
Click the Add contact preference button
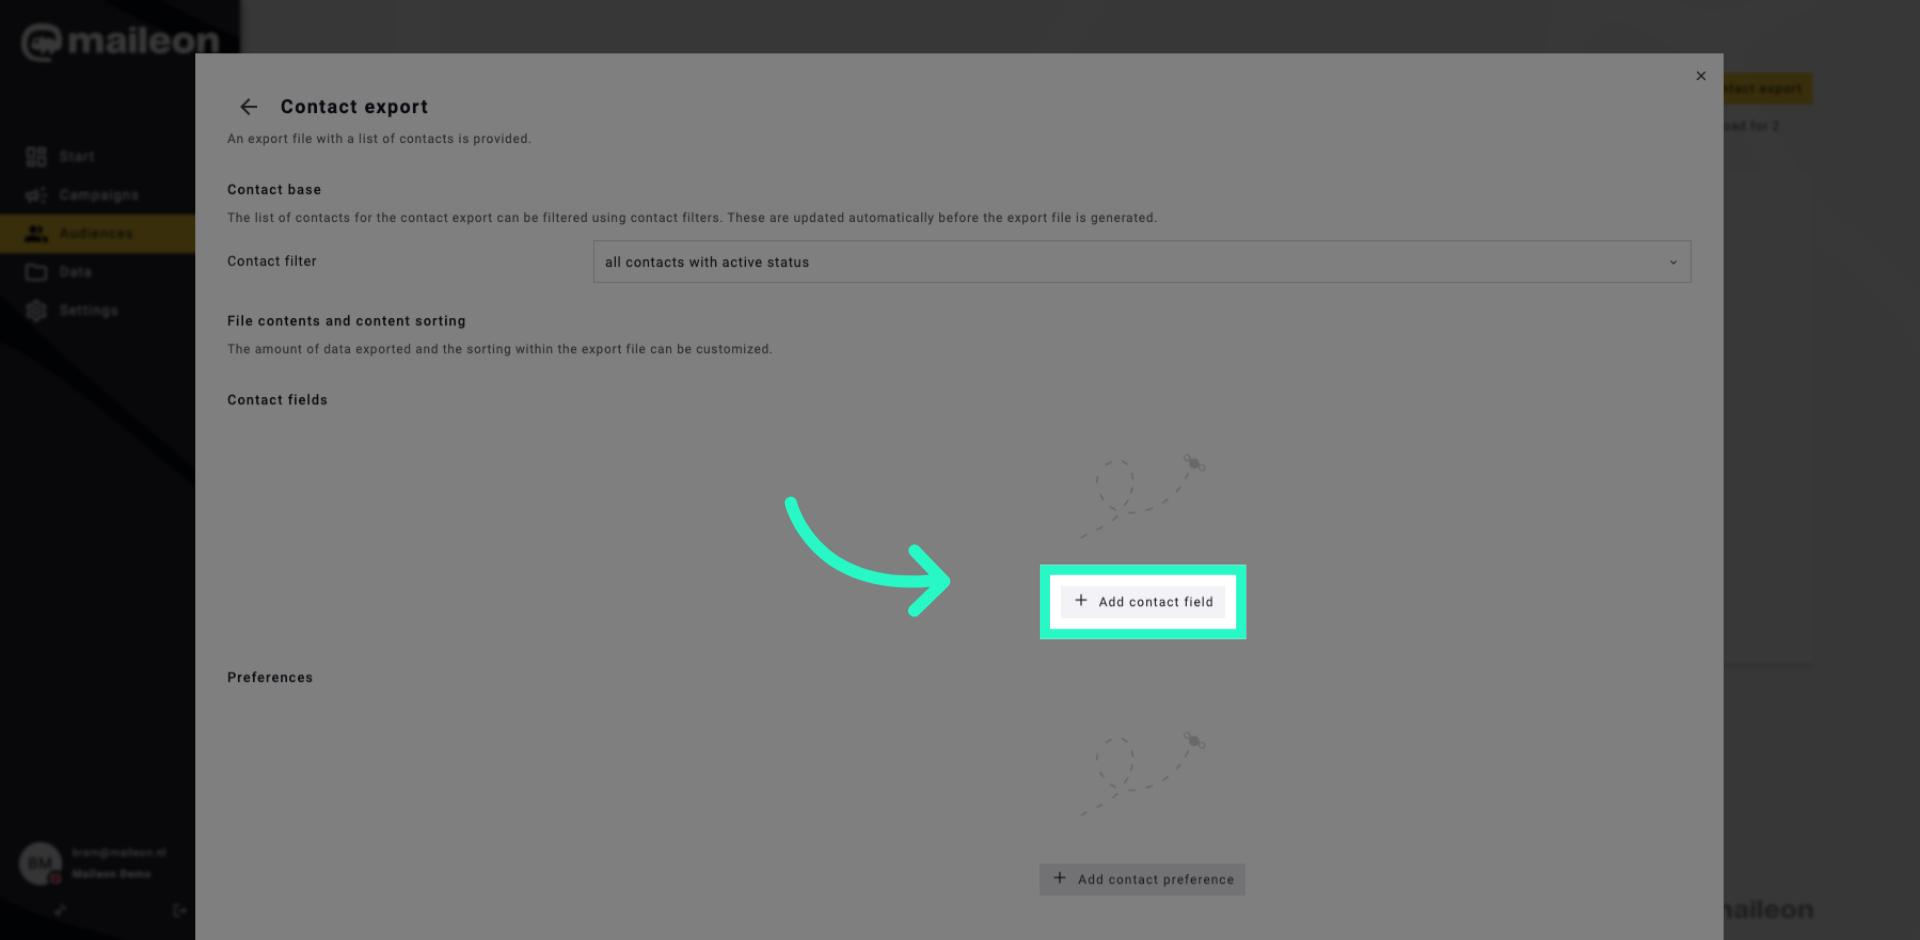tap(1142, 879)
